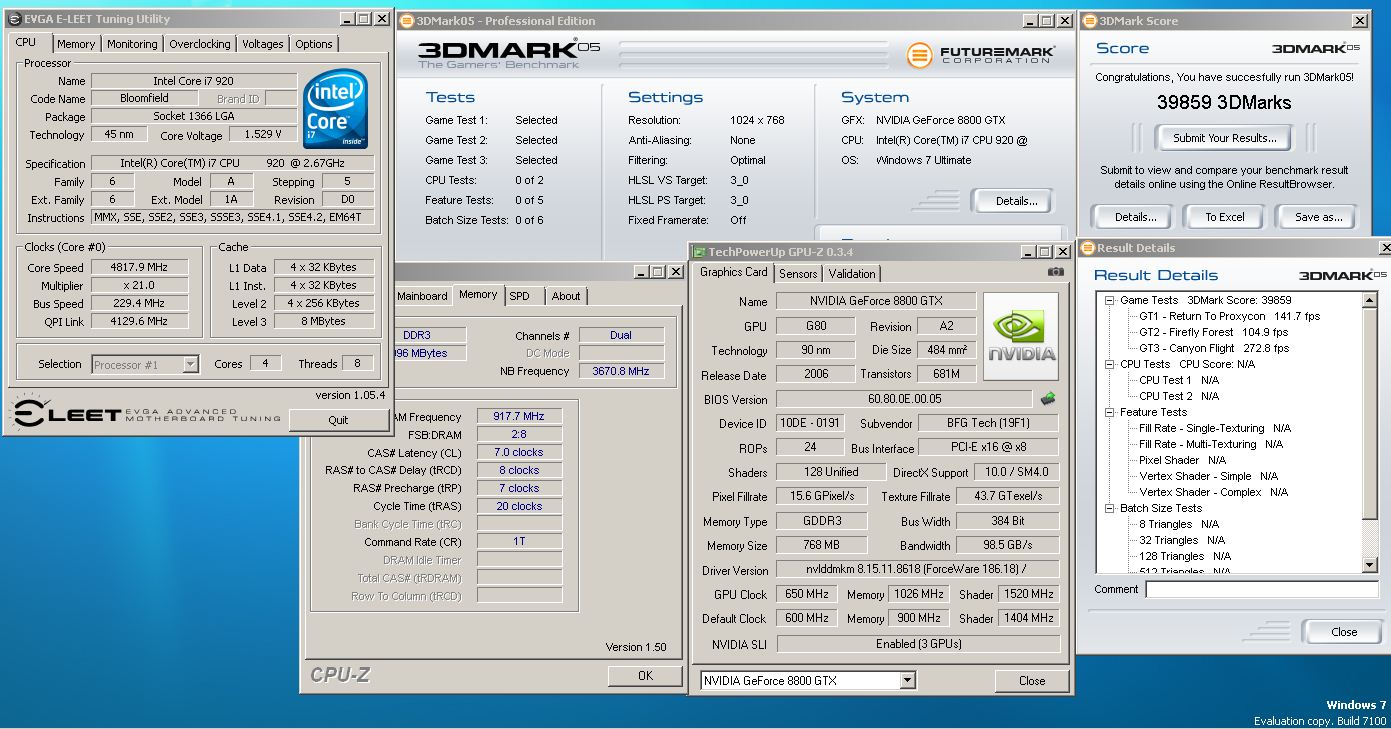Click the Futuremark Corporation logo
Image resolution: width=1391 pixels, height=729 pixels.
click(x=980, y=55)
